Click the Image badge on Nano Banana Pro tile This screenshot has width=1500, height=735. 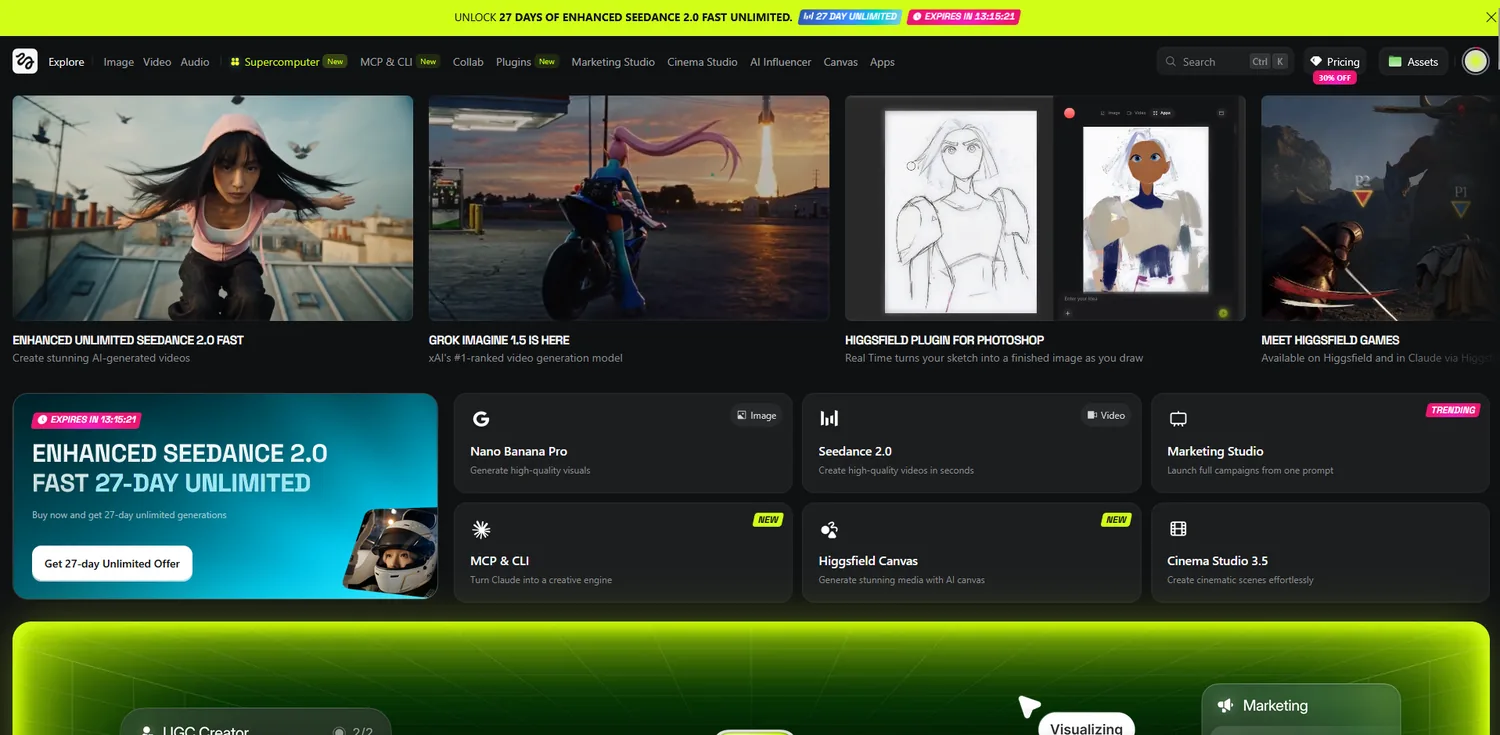(x=756, y=415)
